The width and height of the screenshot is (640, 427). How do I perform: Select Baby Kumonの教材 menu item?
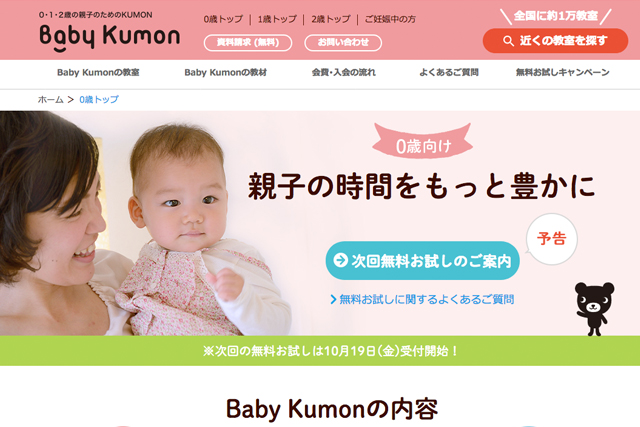pyautogui.click(x=225, y=73)
